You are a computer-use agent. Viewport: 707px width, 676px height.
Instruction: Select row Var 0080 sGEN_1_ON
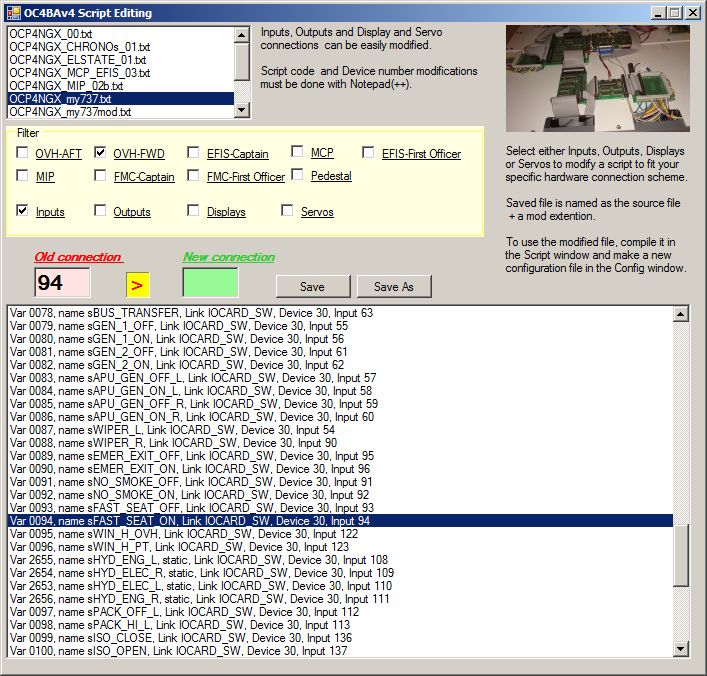[x=340, y=339]
